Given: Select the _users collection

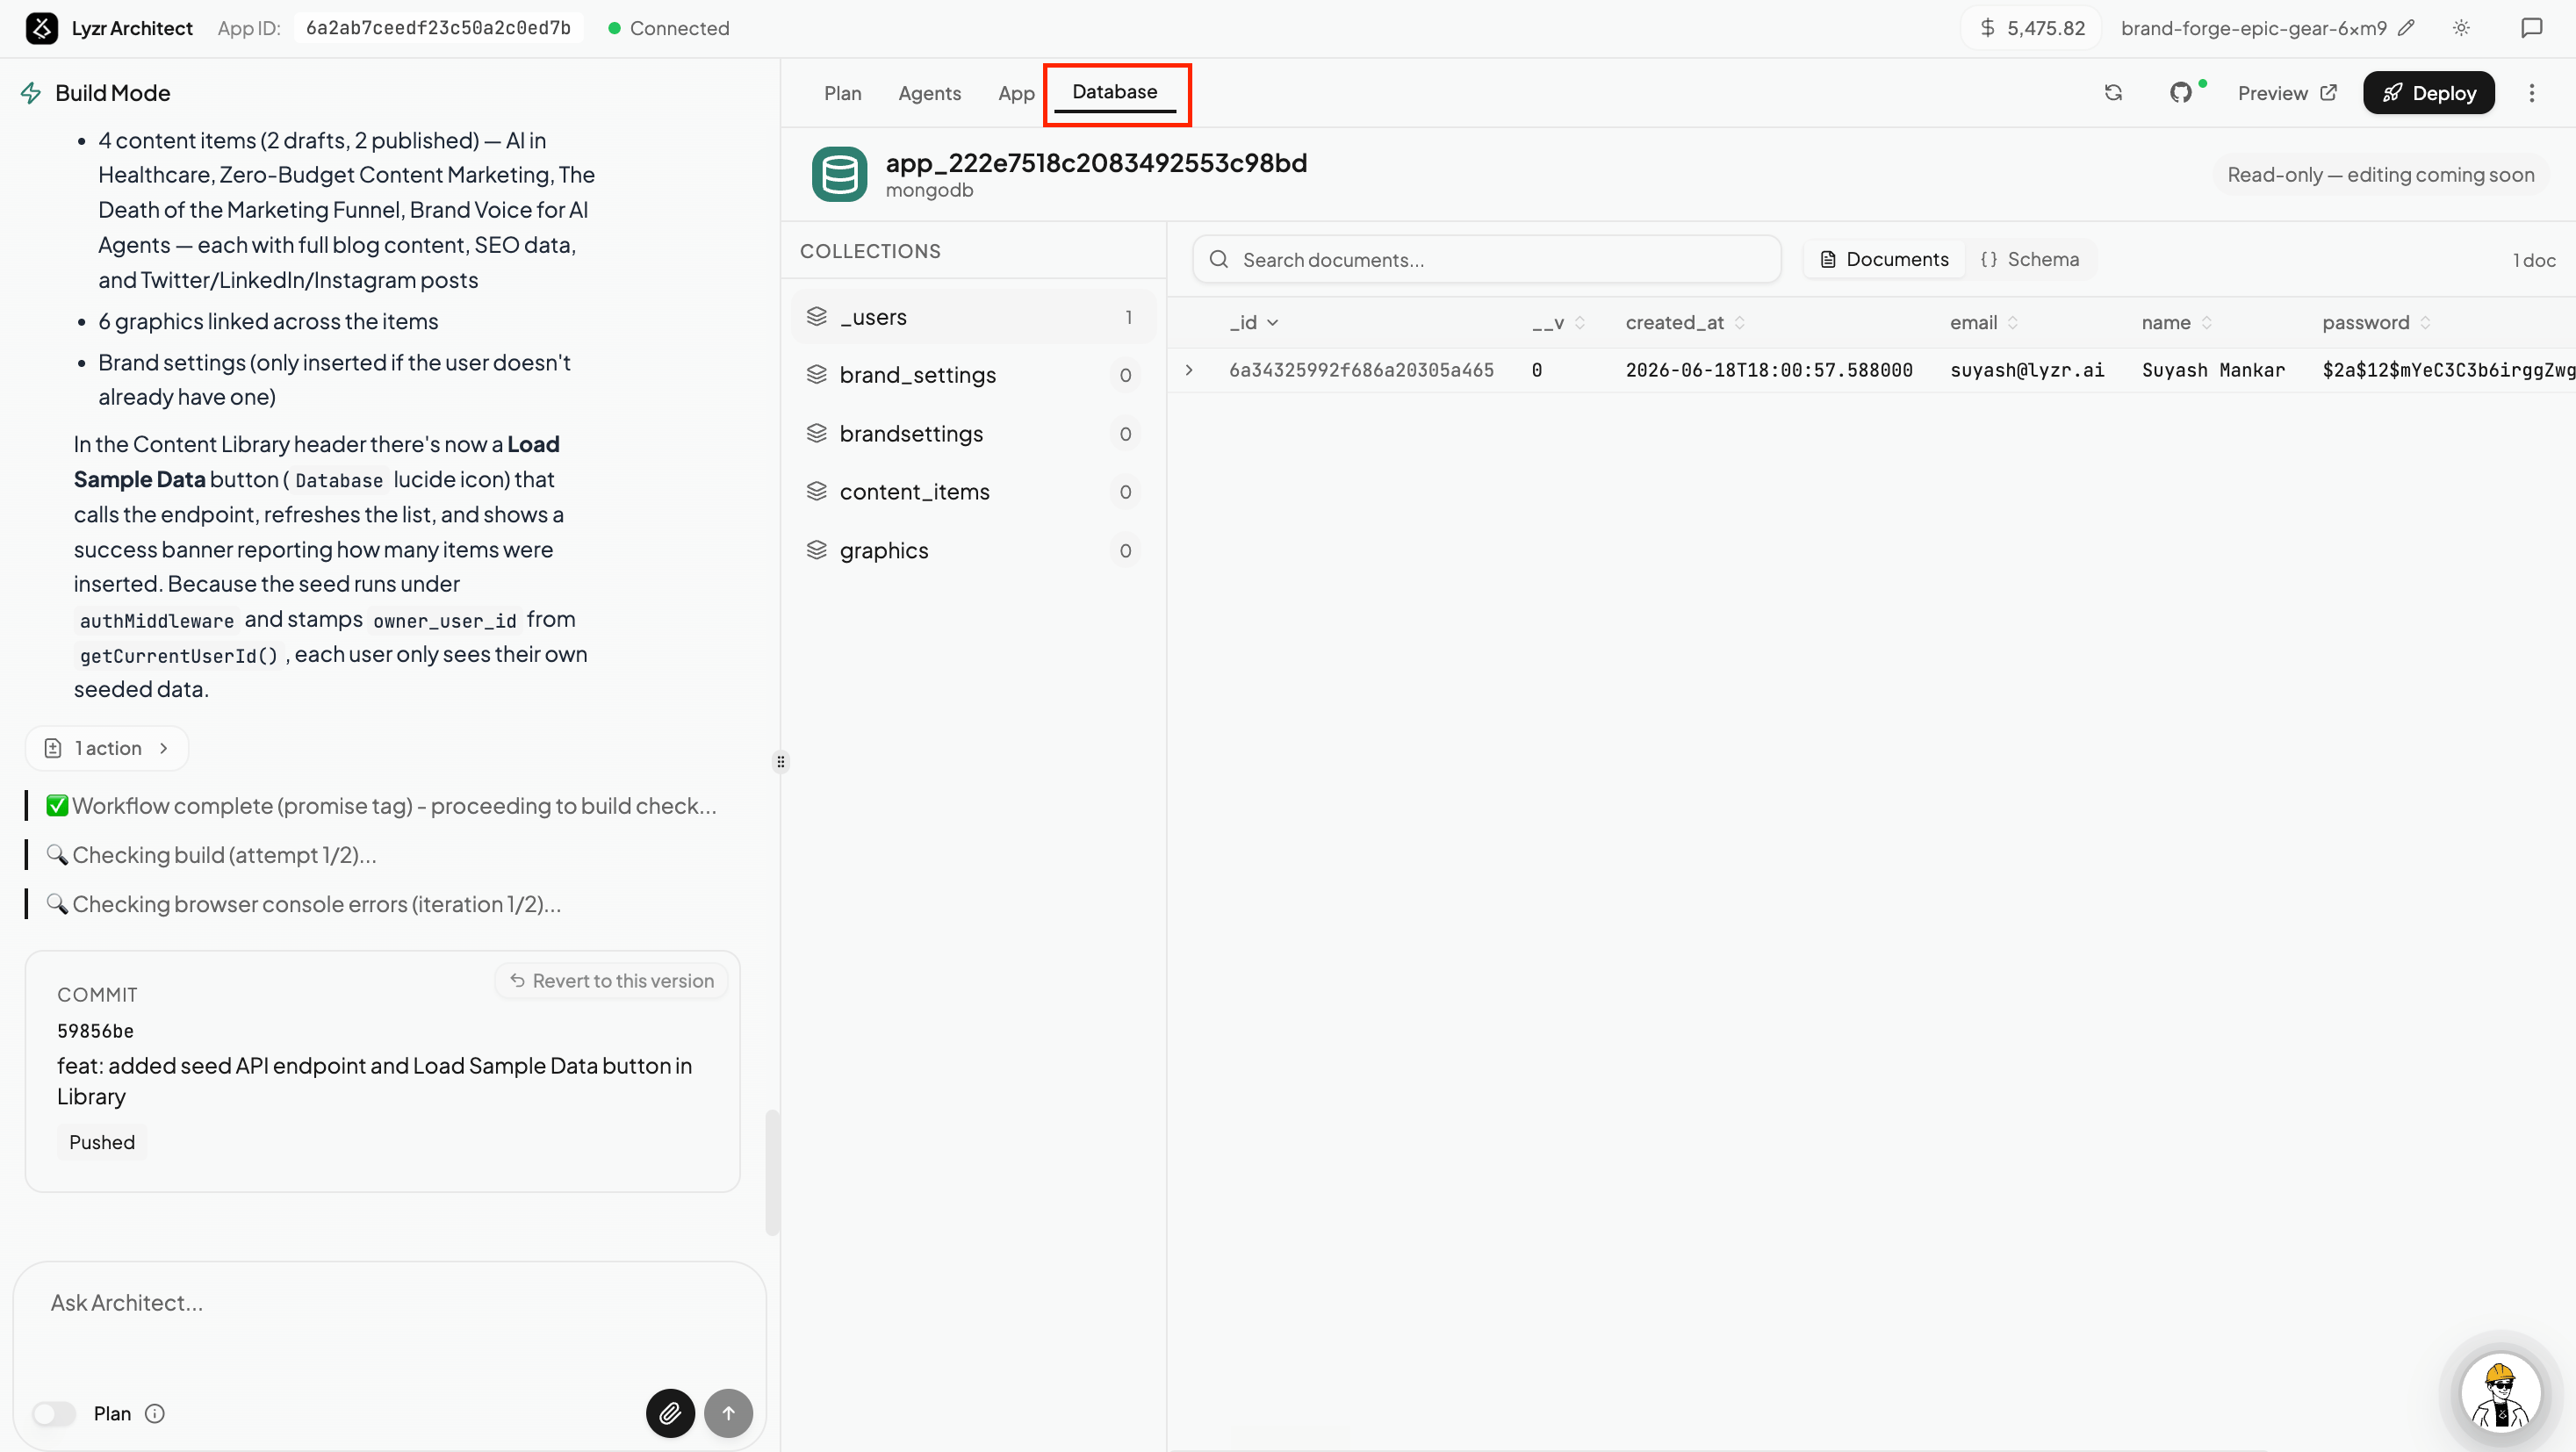Looking at the screenshot, I should [973, 317].
